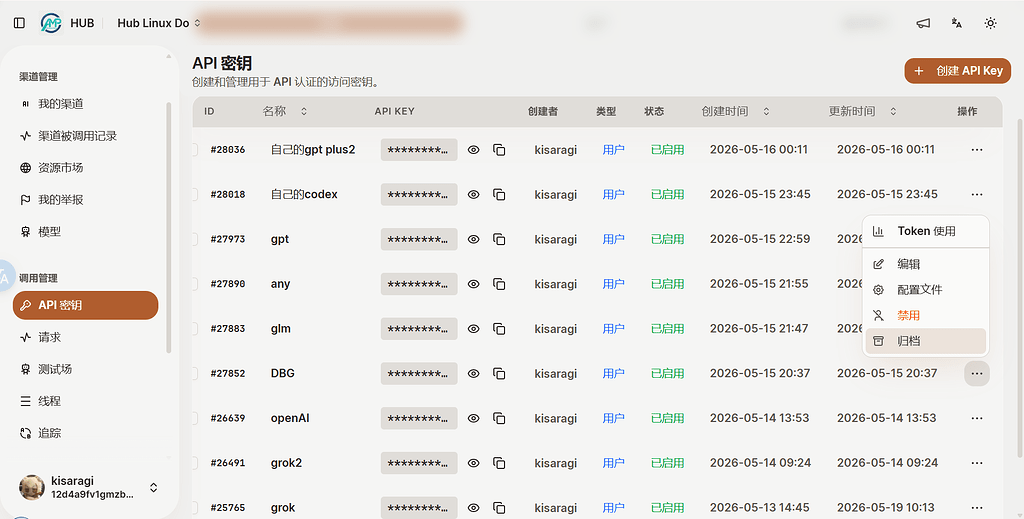
Task: Select 禁用 in the context menu
Action: click(925, 315)
